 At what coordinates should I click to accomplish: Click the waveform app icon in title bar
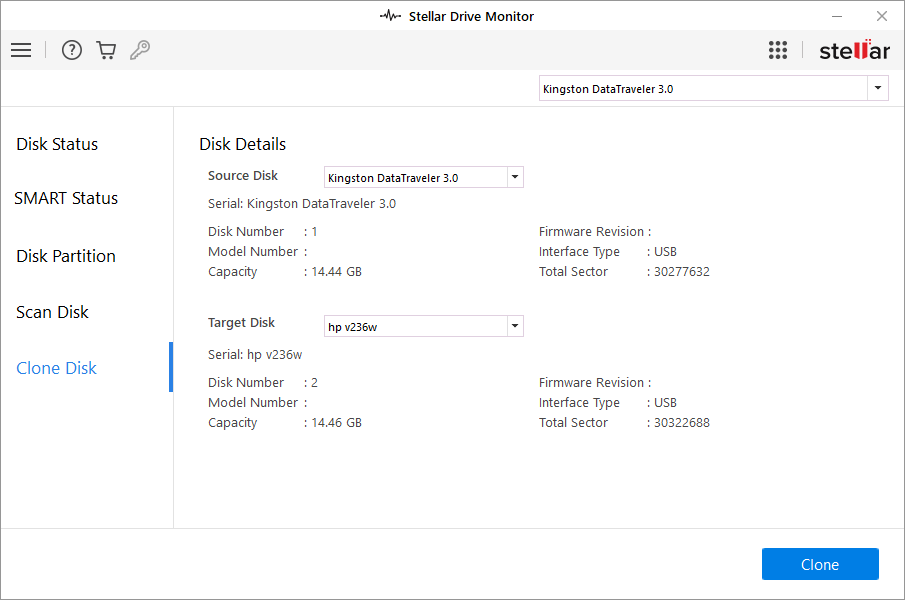pos(390,16)
